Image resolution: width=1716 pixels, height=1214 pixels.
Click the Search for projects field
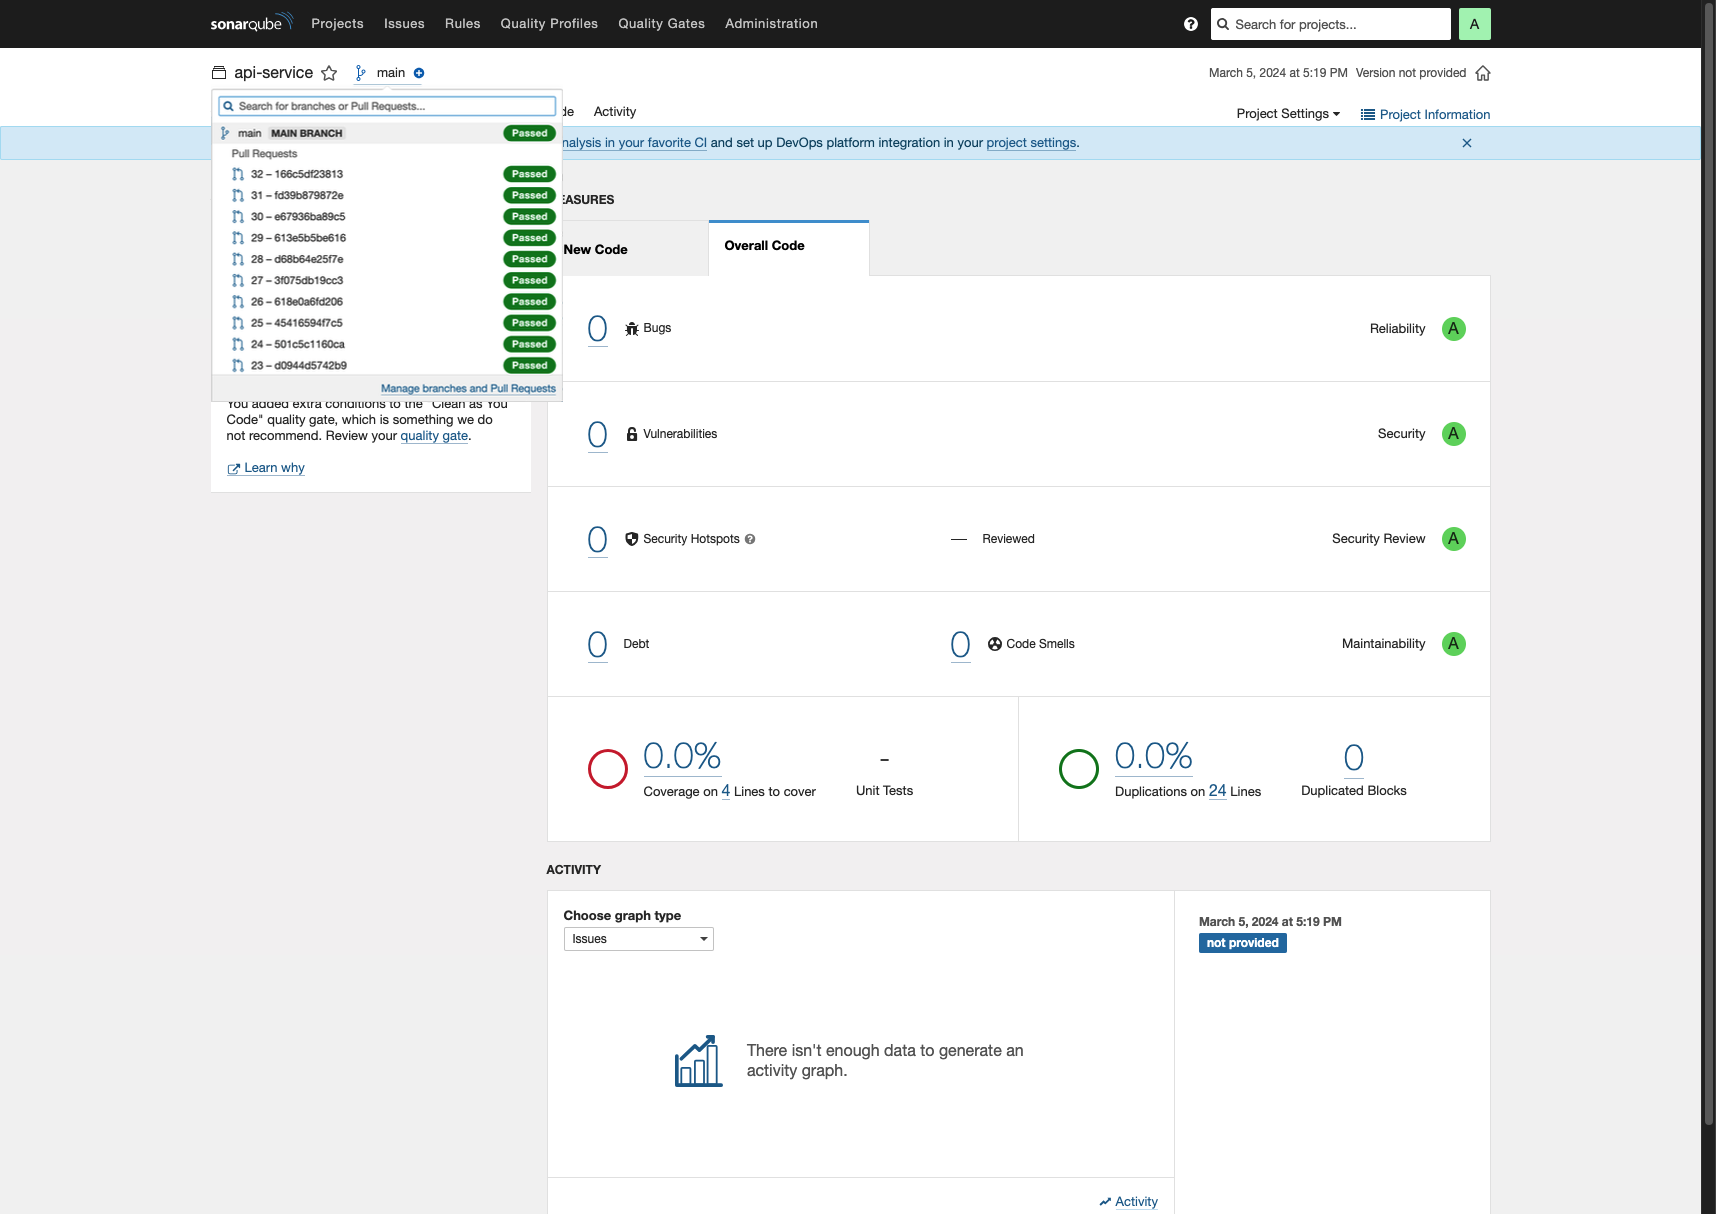pyautogui.click(x=1330, y=23)
